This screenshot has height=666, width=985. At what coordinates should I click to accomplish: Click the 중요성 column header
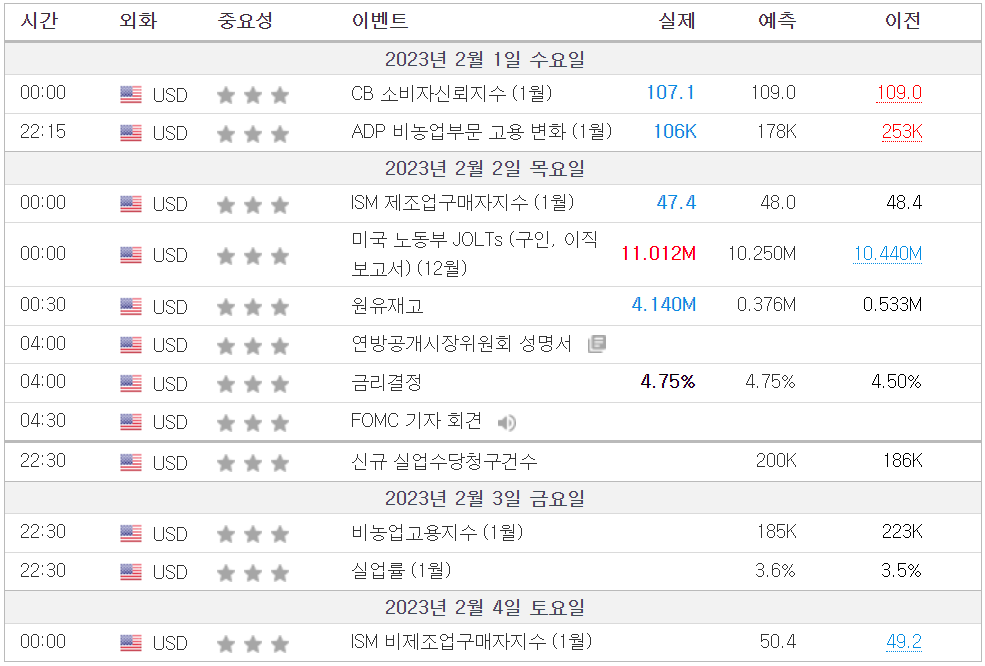coord(245,21)
